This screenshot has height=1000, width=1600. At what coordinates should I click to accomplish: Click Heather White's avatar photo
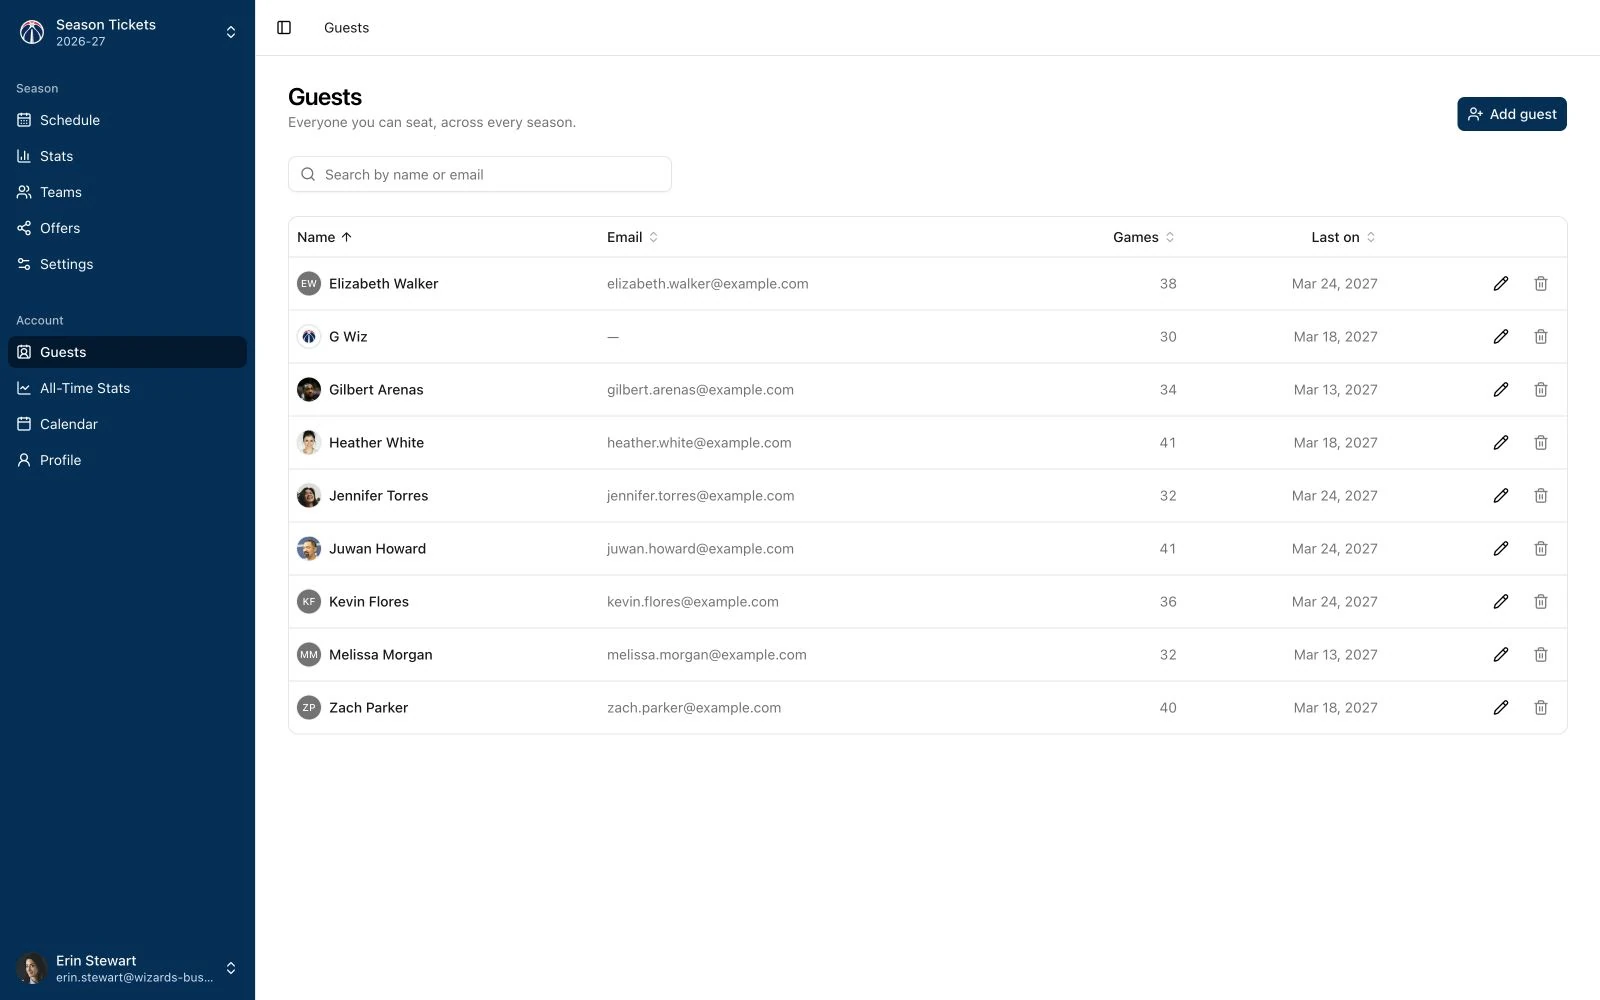(309, 443)
